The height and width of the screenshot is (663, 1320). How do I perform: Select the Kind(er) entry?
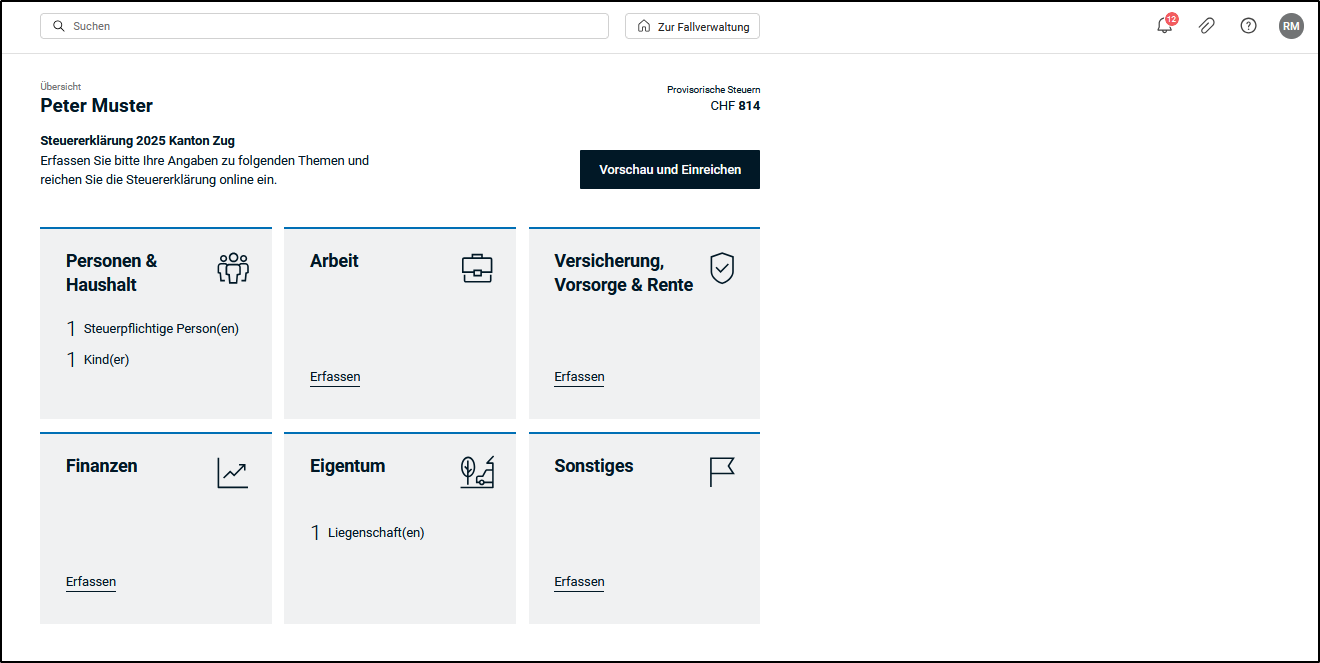98,360
